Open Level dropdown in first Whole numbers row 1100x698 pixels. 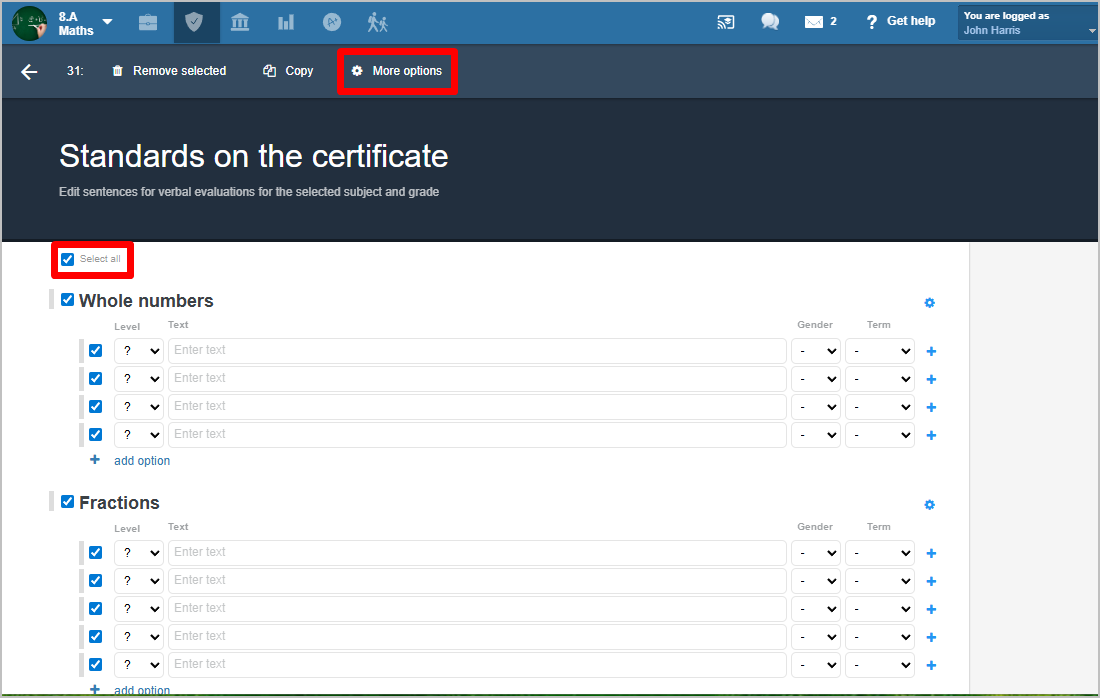pos(139,351)
